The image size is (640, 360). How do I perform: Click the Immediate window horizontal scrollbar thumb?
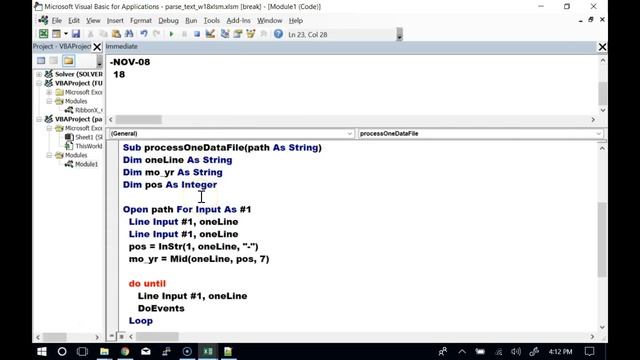coord(138,120)
